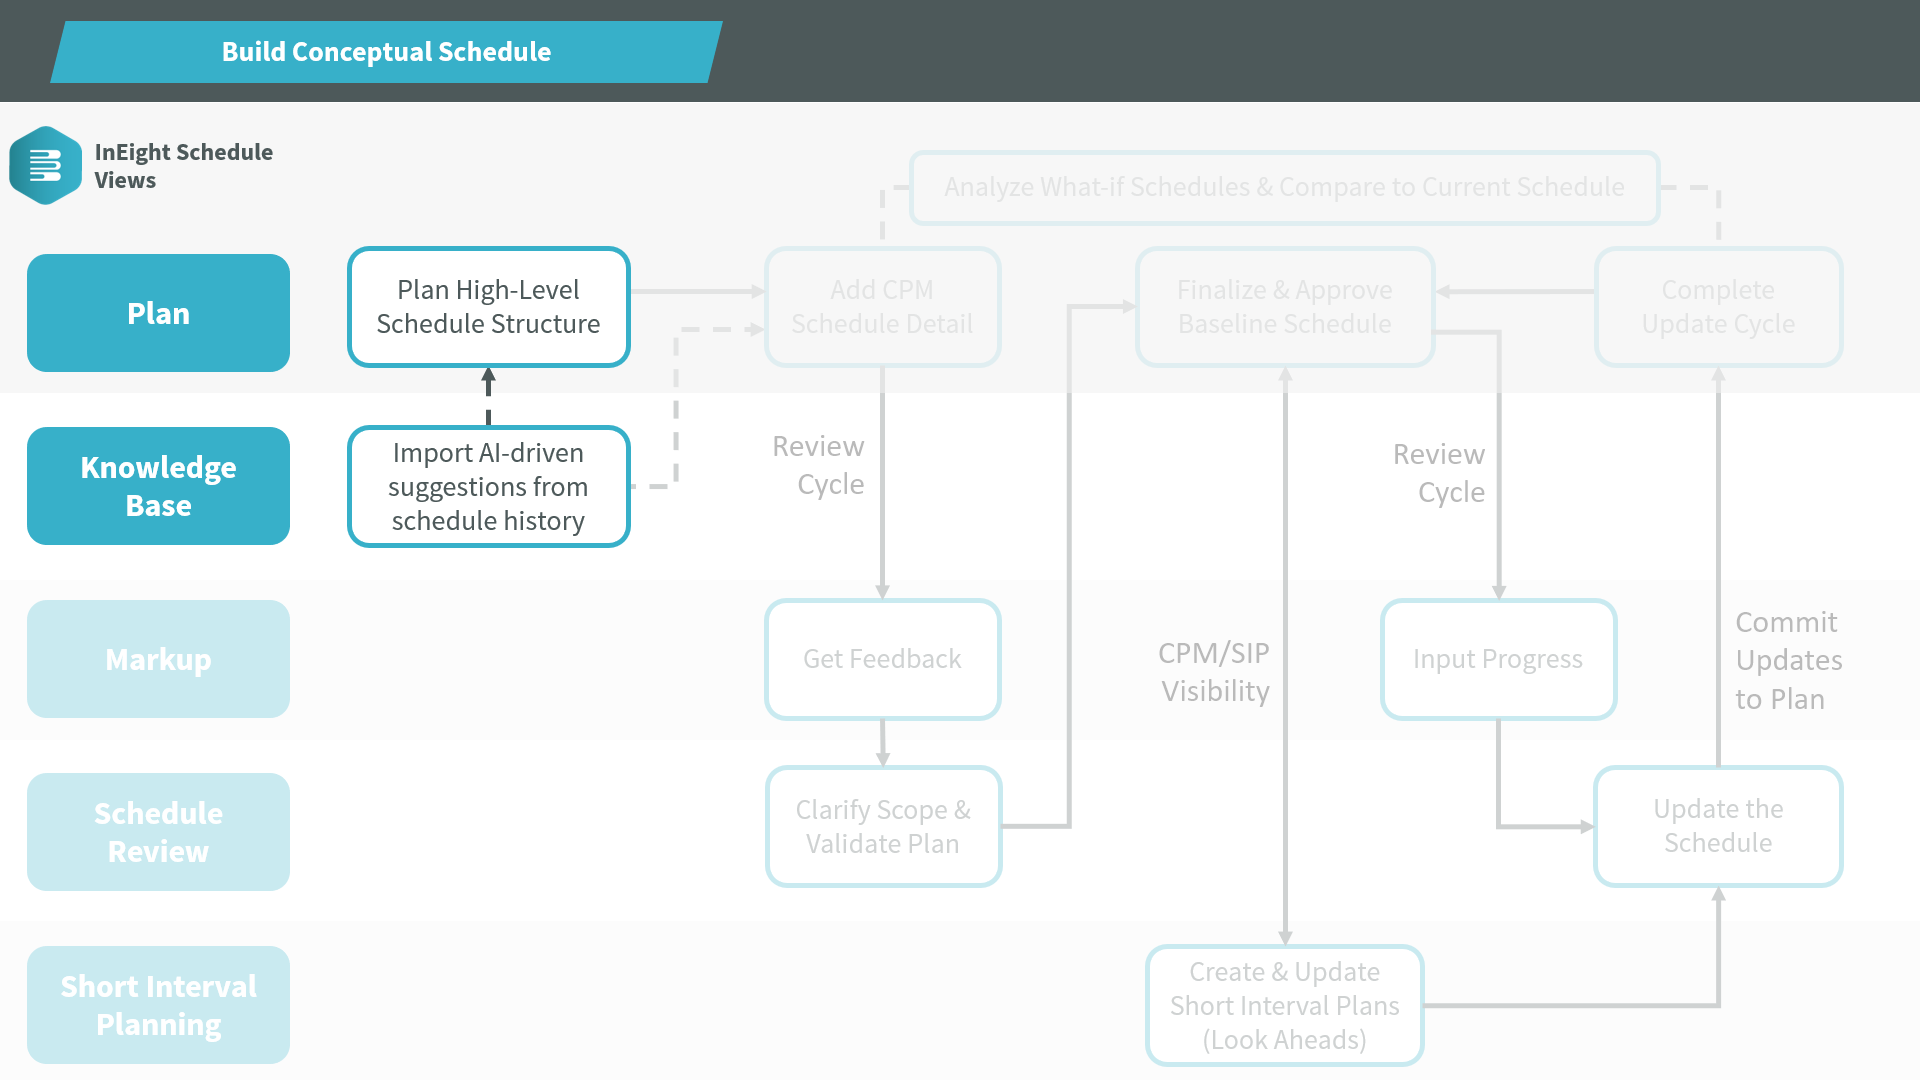The width and height of the screenshot is (1920, 1080).
Task: Click the Commit Updates to Plan label
Action: (x=1788, y=661)
